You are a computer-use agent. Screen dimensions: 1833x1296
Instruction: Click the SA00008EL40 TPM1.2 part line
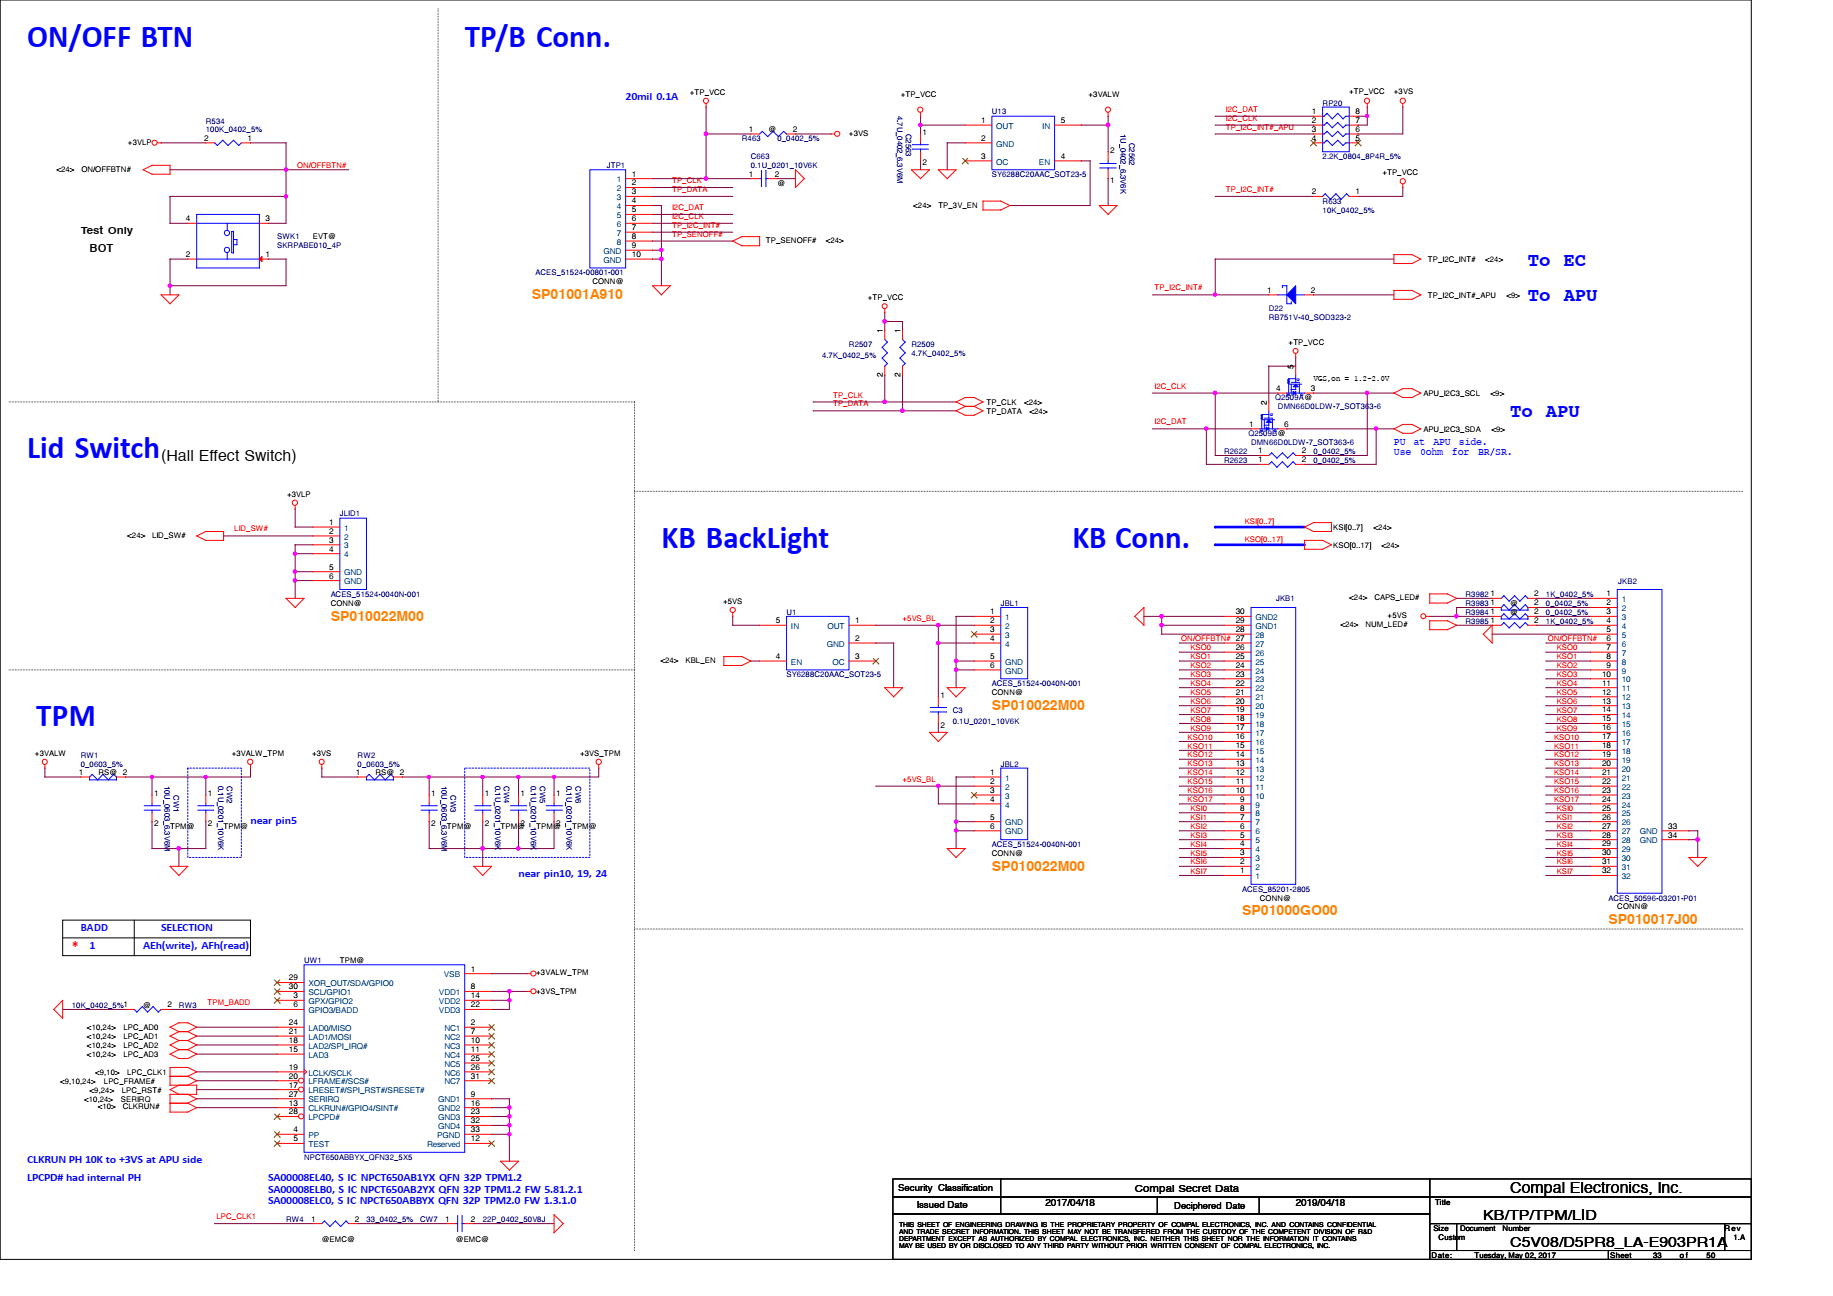pyautogui.click(x=395, y=1178)
